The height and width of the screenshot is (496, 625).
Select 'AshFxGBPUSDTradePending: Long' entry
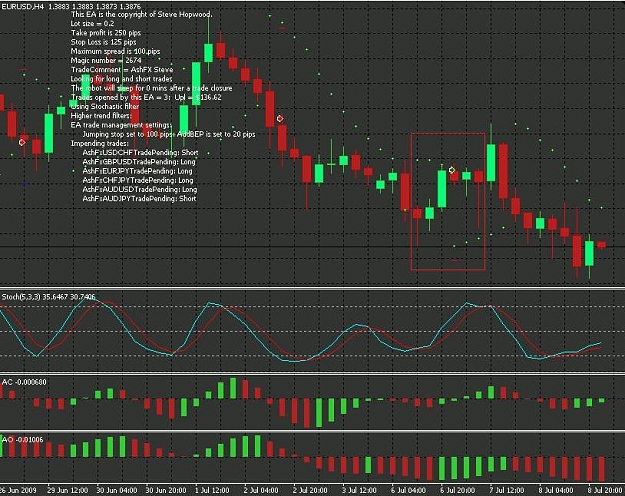coord(139,161)
